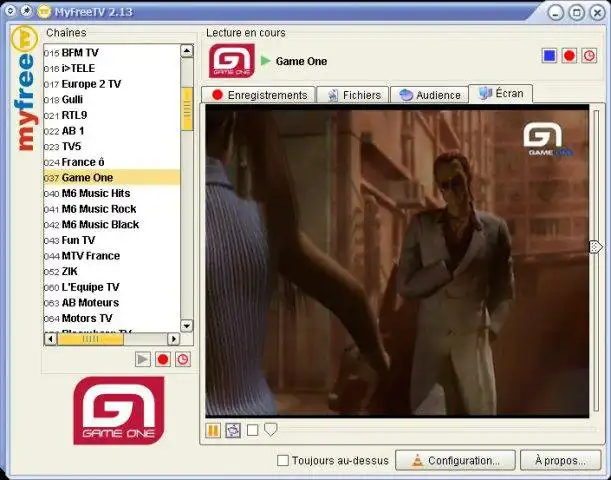Viewport: 611px width, 480px height.
Task: Close the MyFreeTV window
Action: (597, 13)
